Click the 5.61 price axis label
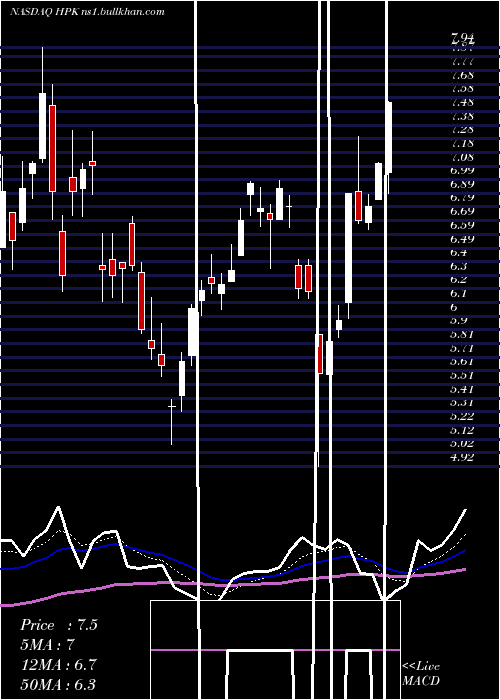This screenshot has height=700, width=500. (x=462, y=362)
